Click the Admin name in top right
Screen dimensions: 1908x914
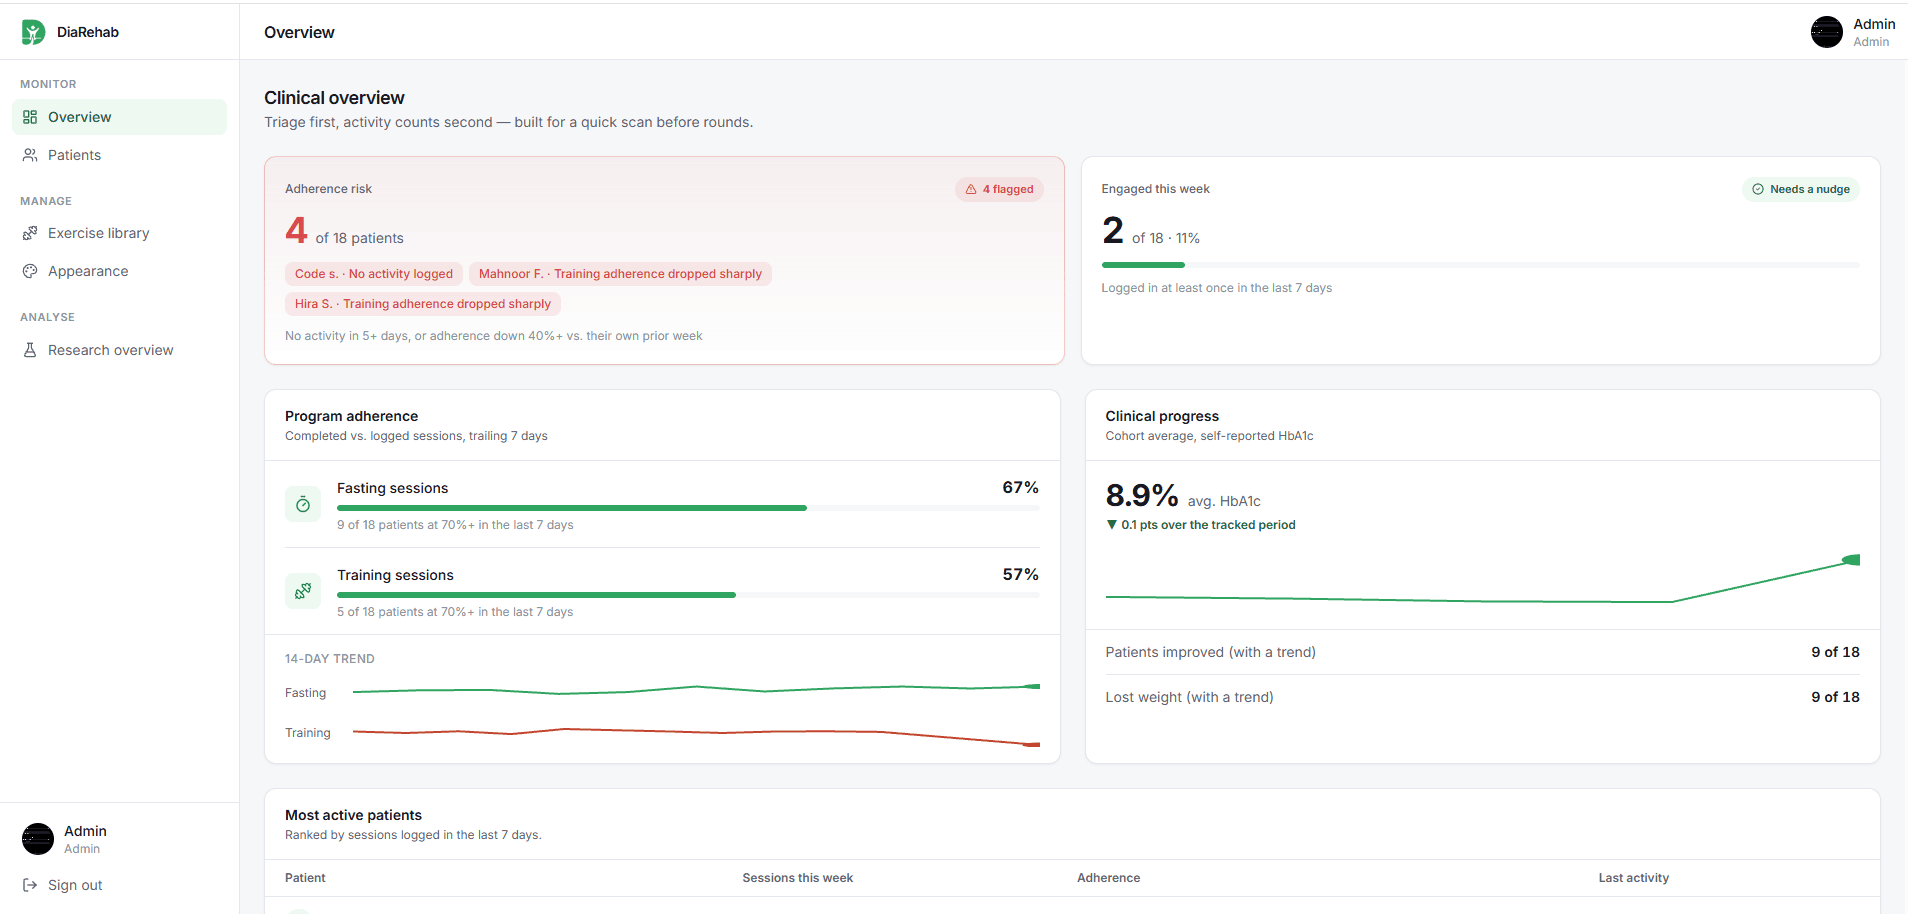click(x=1874, y=24)
